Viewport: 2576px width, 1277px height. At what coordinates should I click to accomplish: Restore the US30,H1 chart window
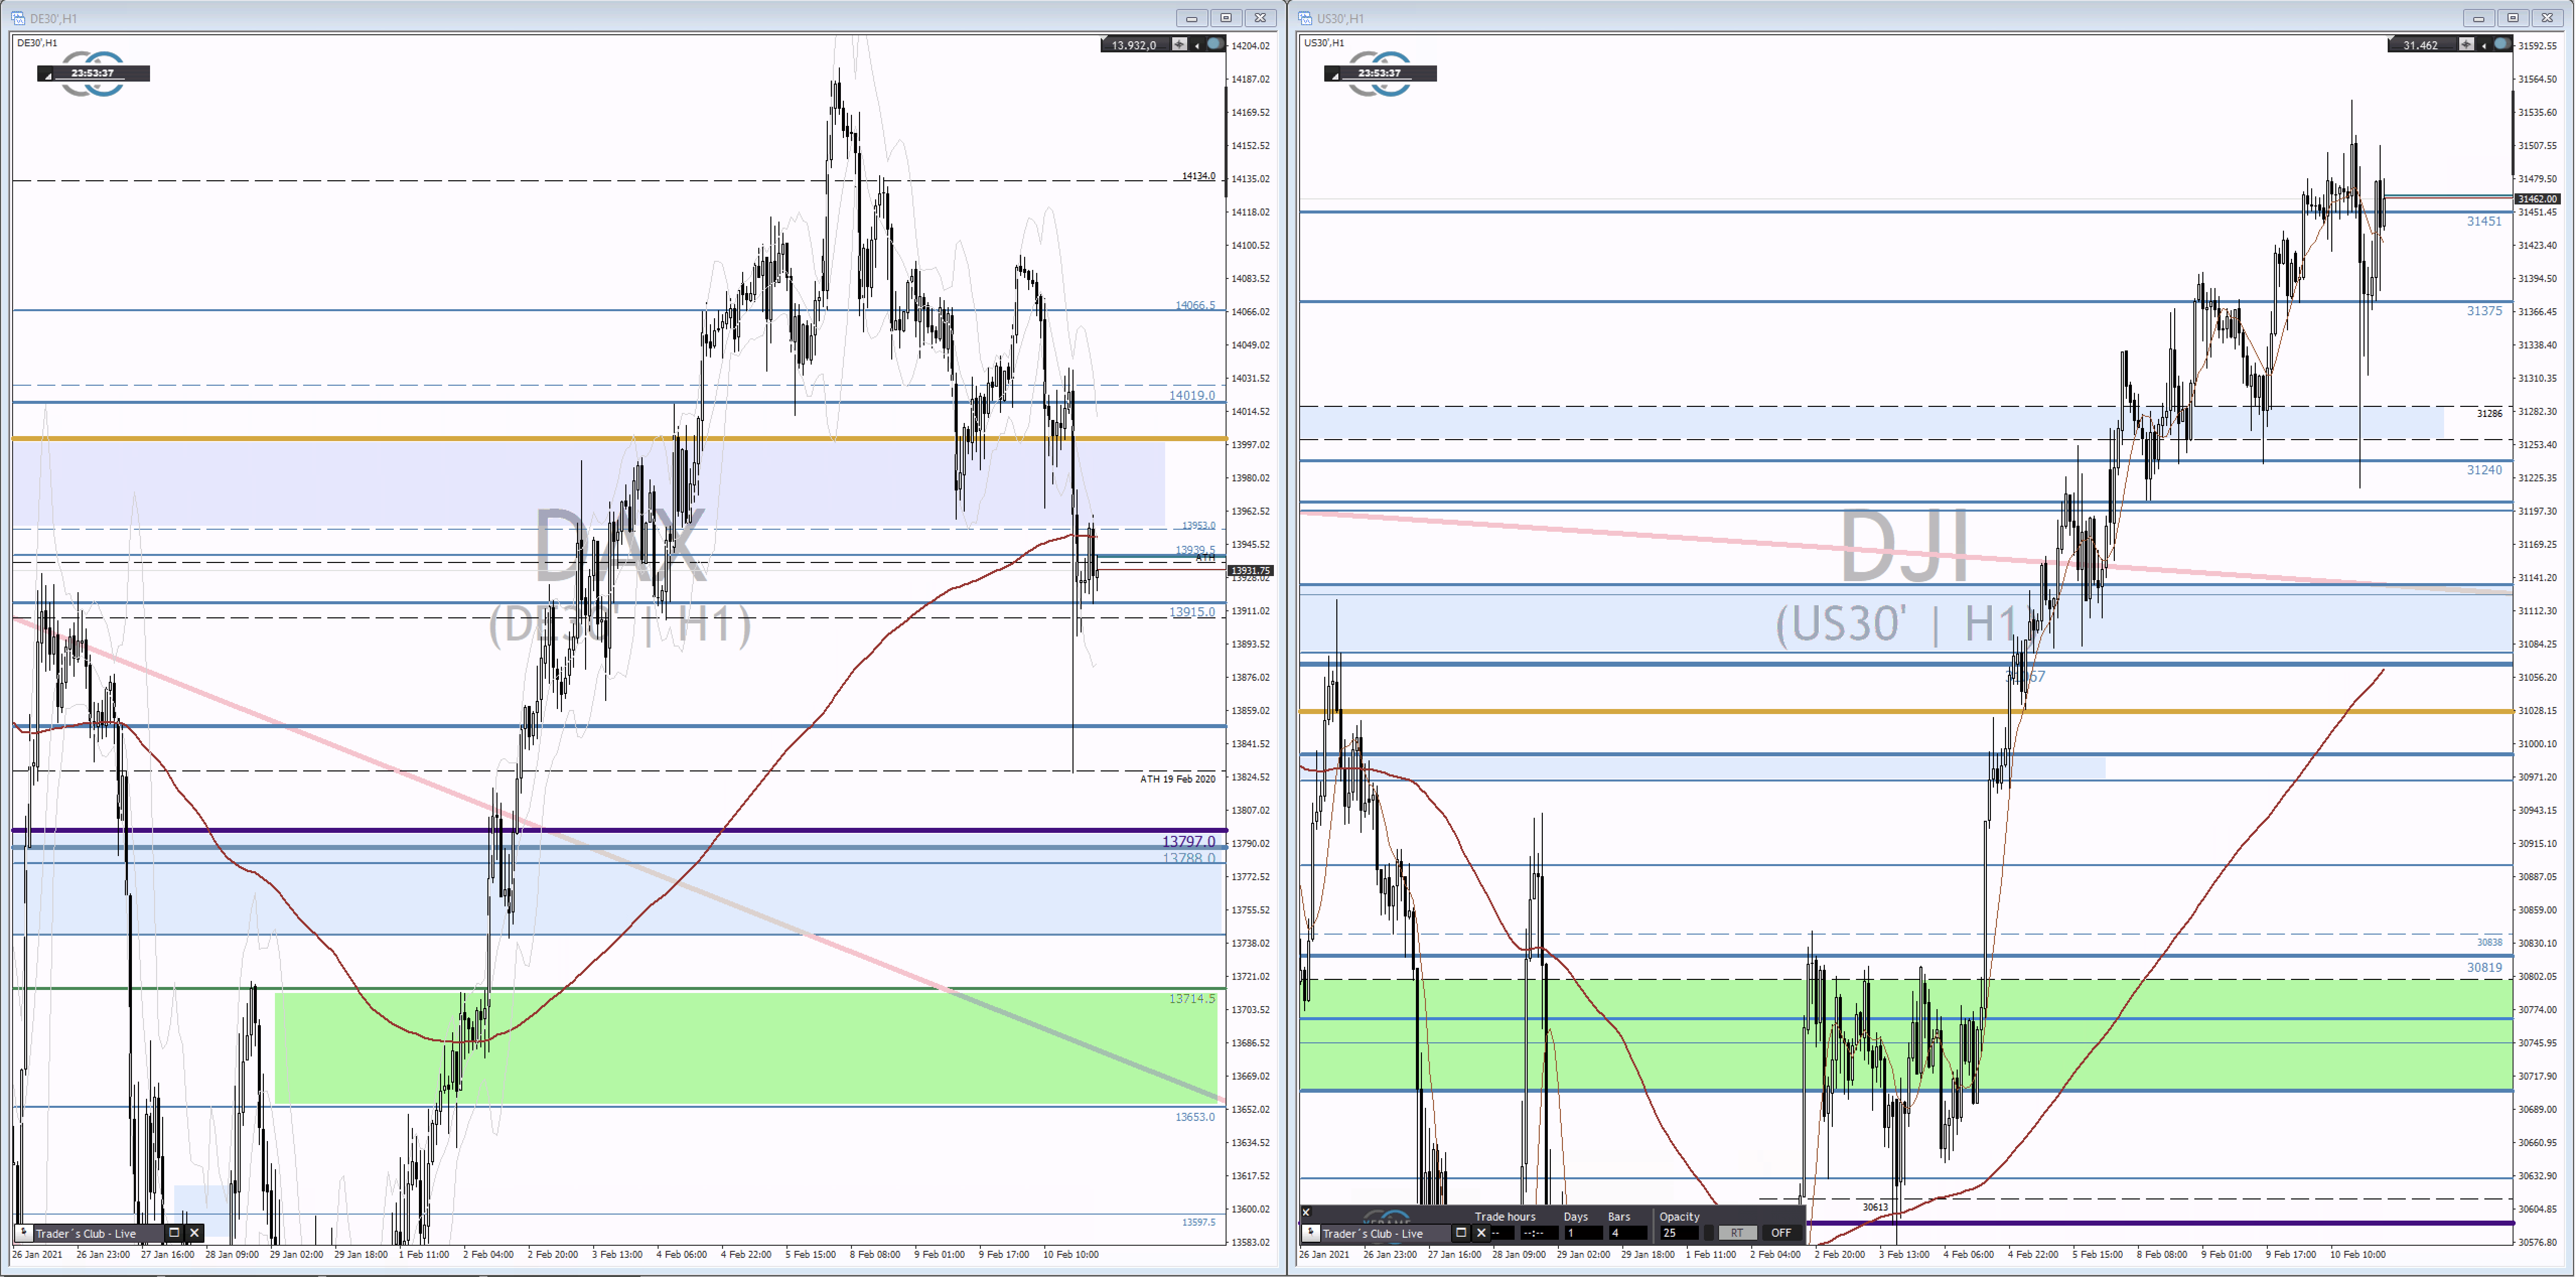(2513, 18)
